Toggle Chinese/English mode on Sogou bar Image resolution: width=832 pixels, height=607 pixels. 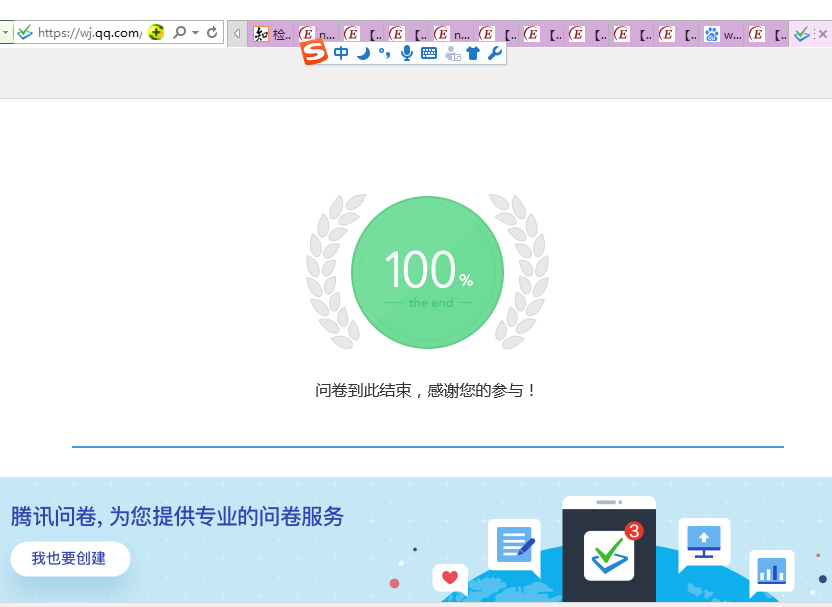[x=341, y=53]
